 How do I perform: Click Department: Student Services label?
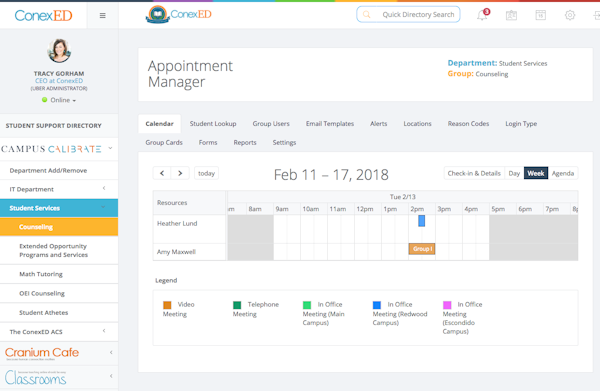click(x=497, y=63)
